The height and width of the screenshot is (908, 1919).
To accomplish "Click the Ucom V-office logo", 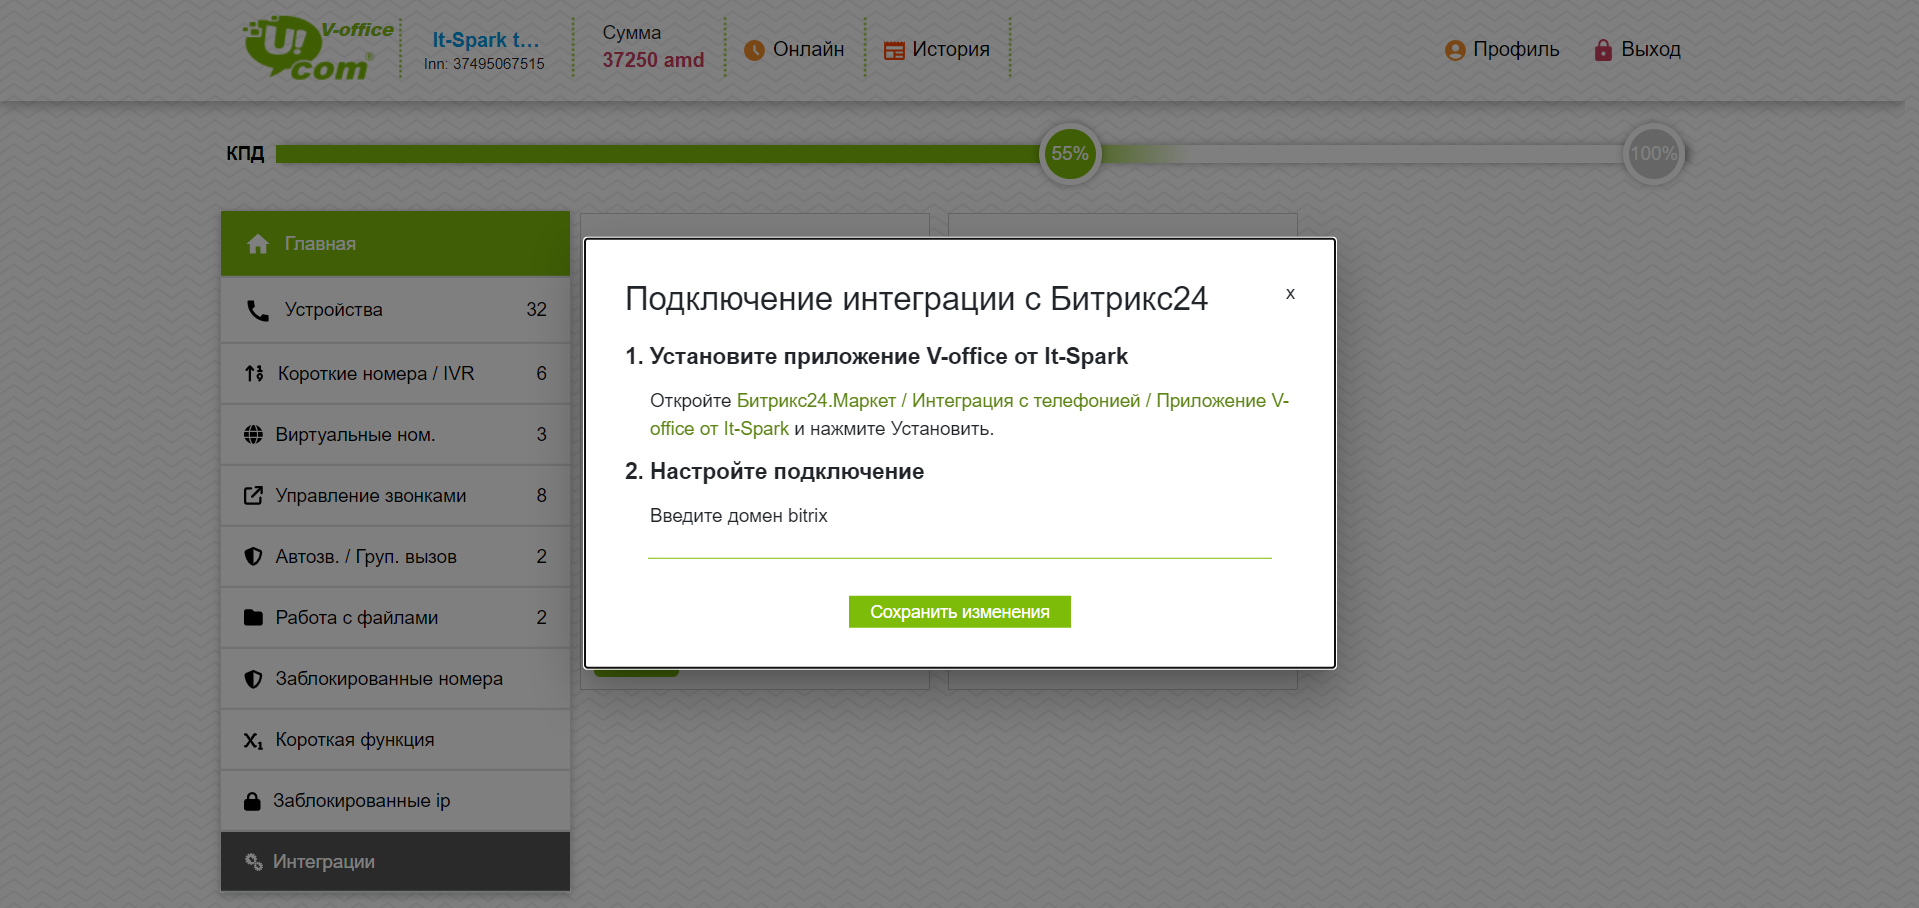I will (318, 48).
